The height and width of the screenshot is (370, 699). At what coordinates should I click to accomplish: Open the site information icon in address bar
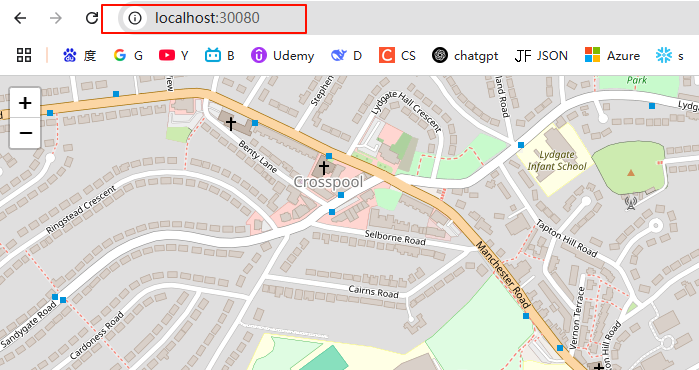135,18
